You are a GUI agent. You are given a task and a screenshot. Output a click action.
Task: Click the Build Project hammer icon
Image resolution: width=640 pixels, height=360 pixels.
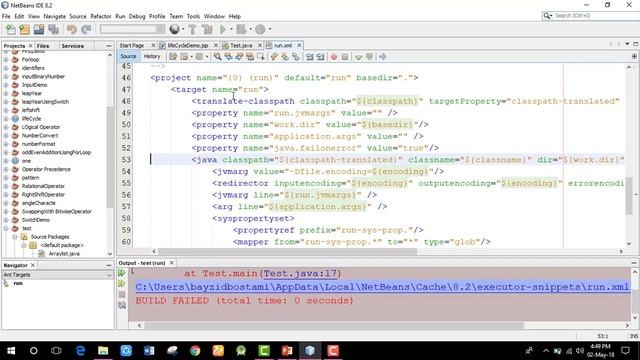coord(192,29)
